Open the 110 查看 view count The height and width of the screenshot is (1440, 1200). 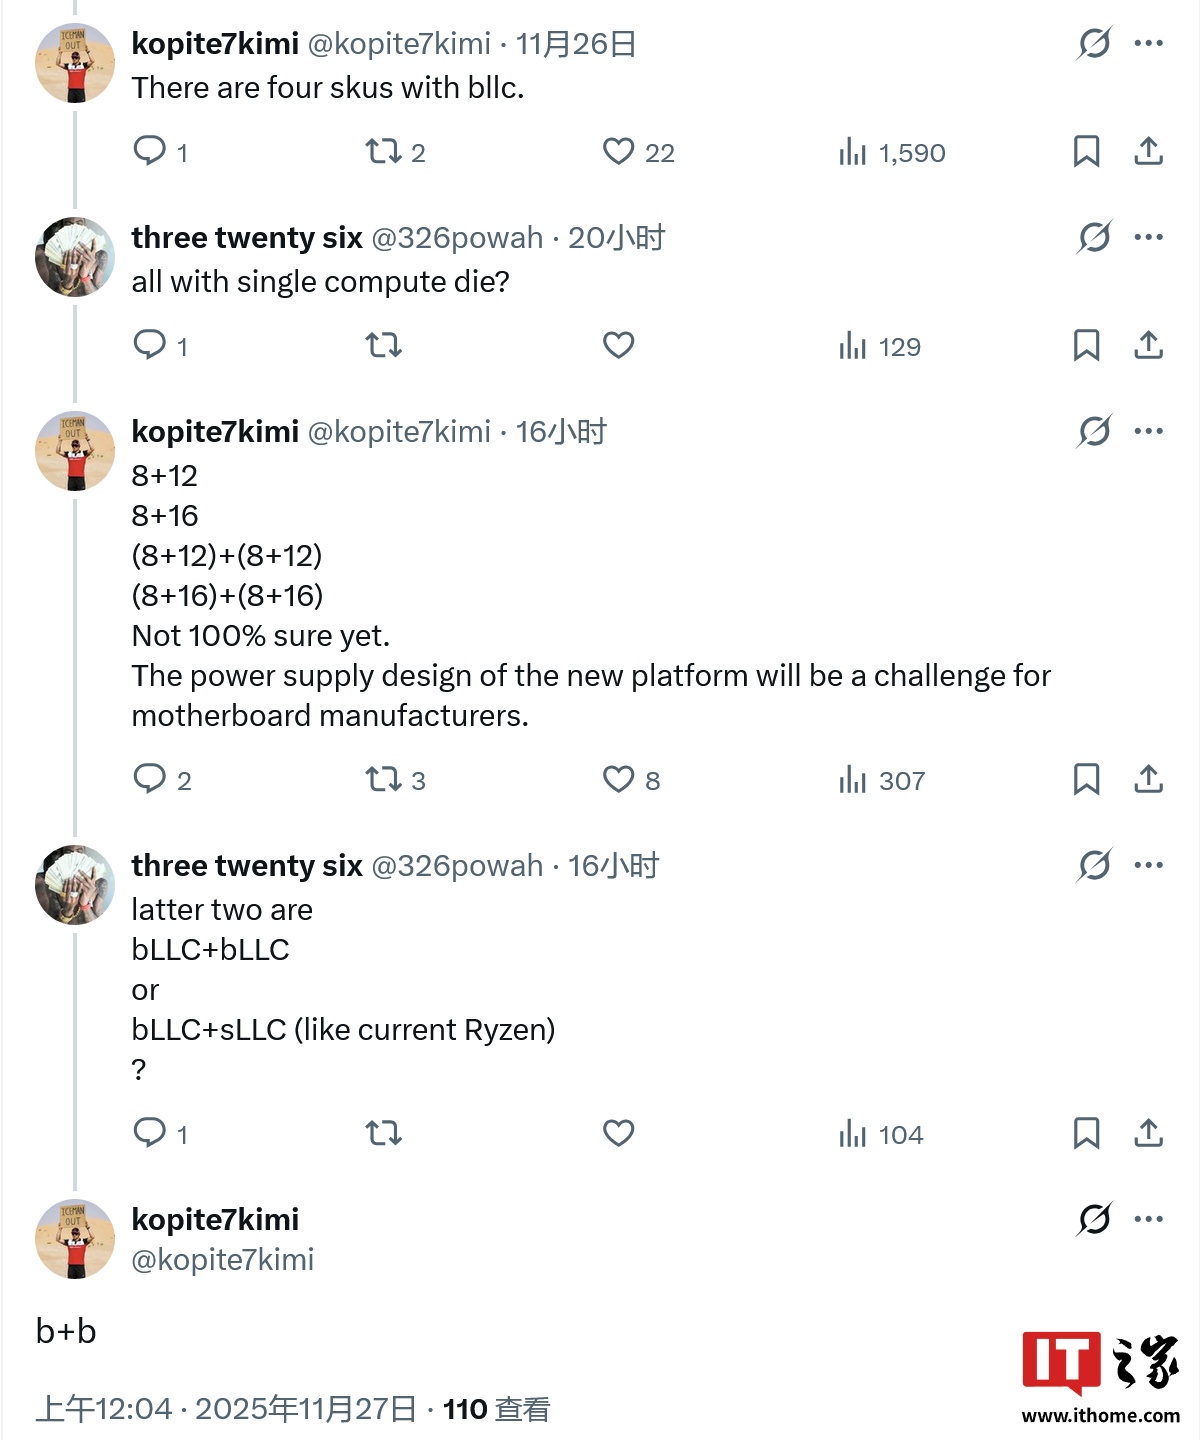point(496,1409)
